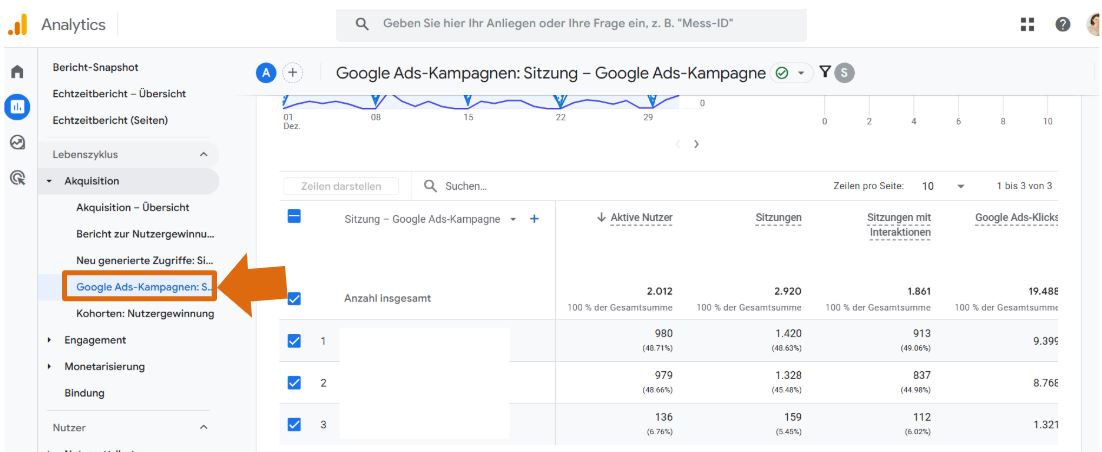This screenshot has width=1102, height=452.
Task: Add a comparison with the plus circle
Action: point(292,72)
